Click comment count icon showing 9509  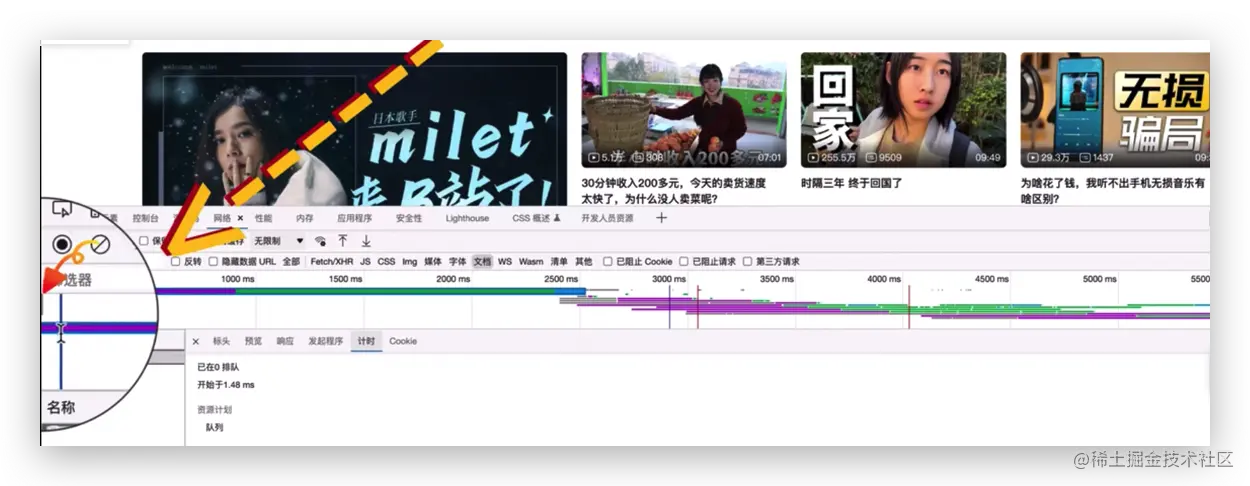(871, 158)
